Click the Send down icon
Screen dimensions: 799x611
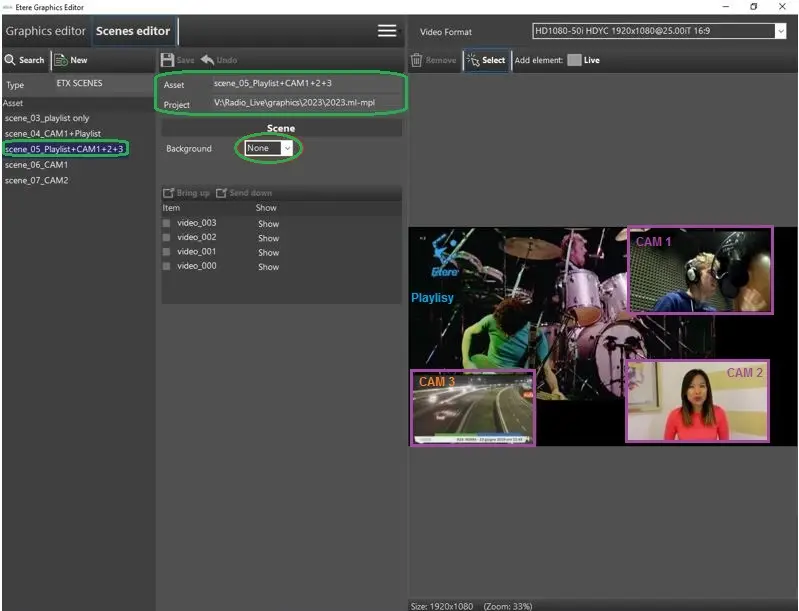[x=221, y=193]
